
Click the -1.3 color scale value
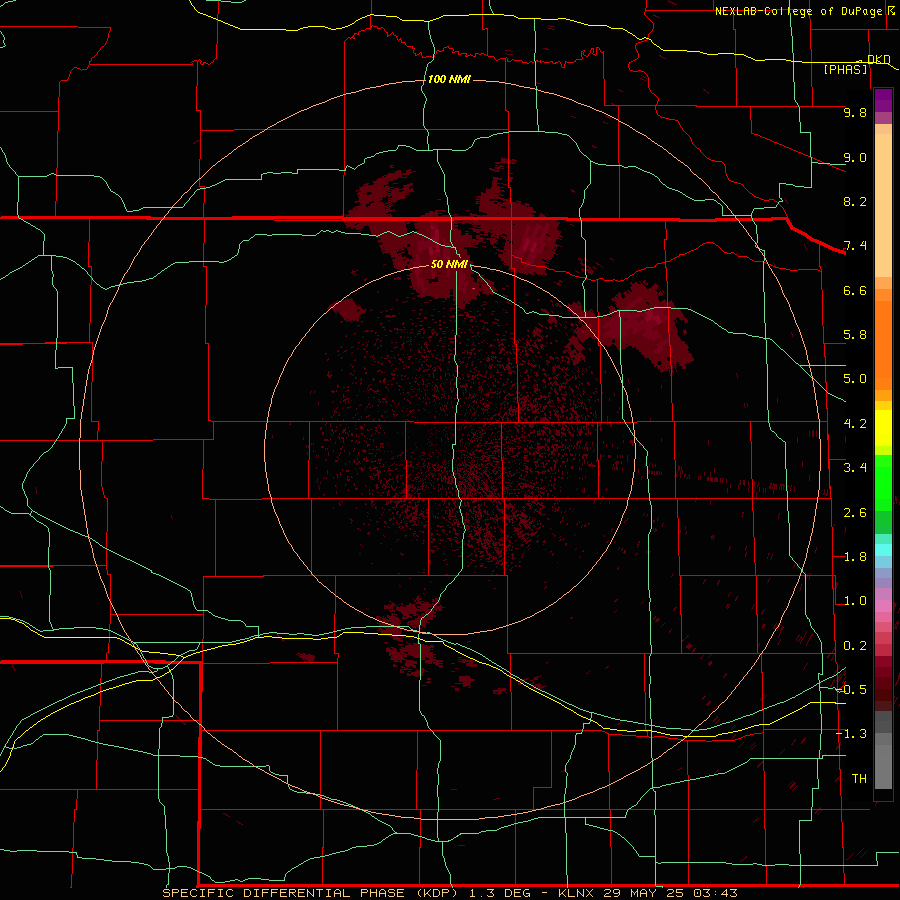(x=852, y=734)
